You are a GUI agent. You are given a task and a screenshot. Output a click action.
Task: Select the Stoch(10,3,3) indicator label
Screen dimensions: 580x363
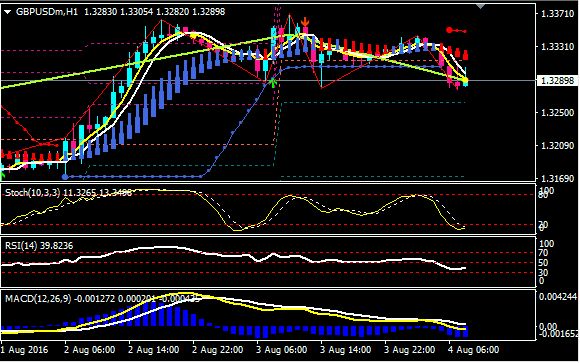(32, 192)
